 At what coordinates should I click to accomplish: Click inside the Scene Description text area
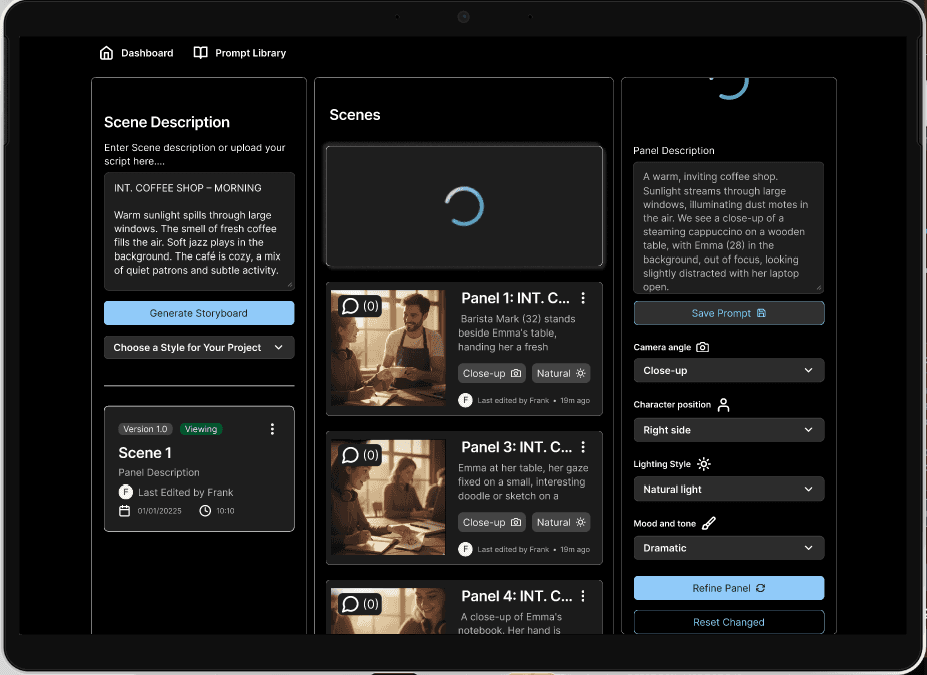point(199,231)
